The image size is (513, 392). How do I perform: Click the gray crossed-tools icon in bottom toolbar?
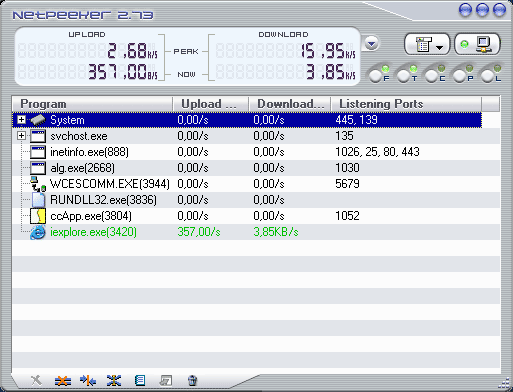tap(36, 380)
